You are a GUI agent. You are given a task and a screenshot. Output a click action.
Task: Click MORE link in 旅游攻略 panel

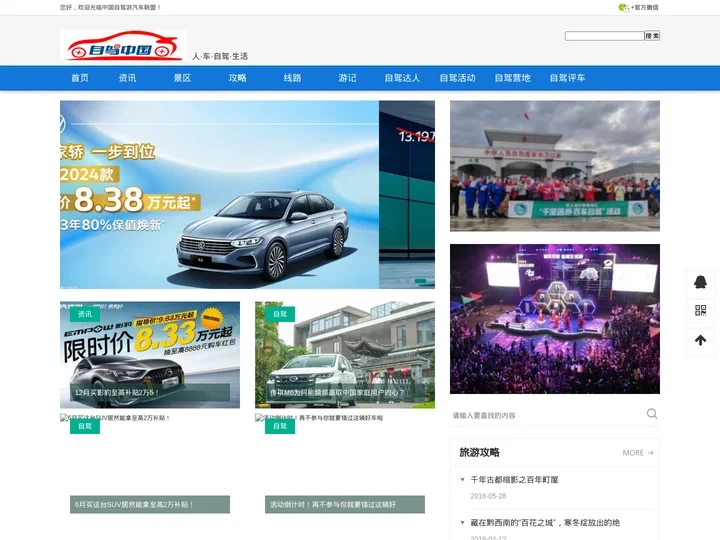[638, 453]
